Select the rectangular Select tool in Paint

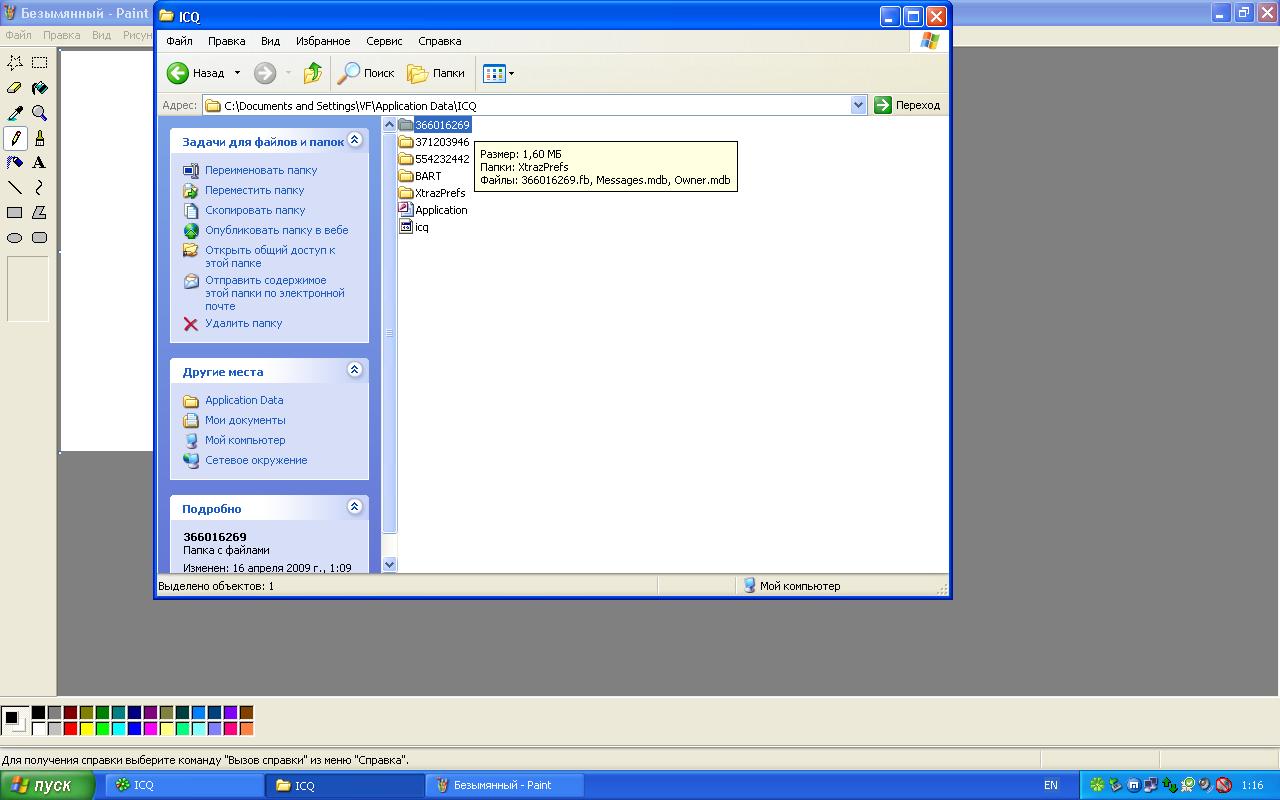[x=40, y=63]
